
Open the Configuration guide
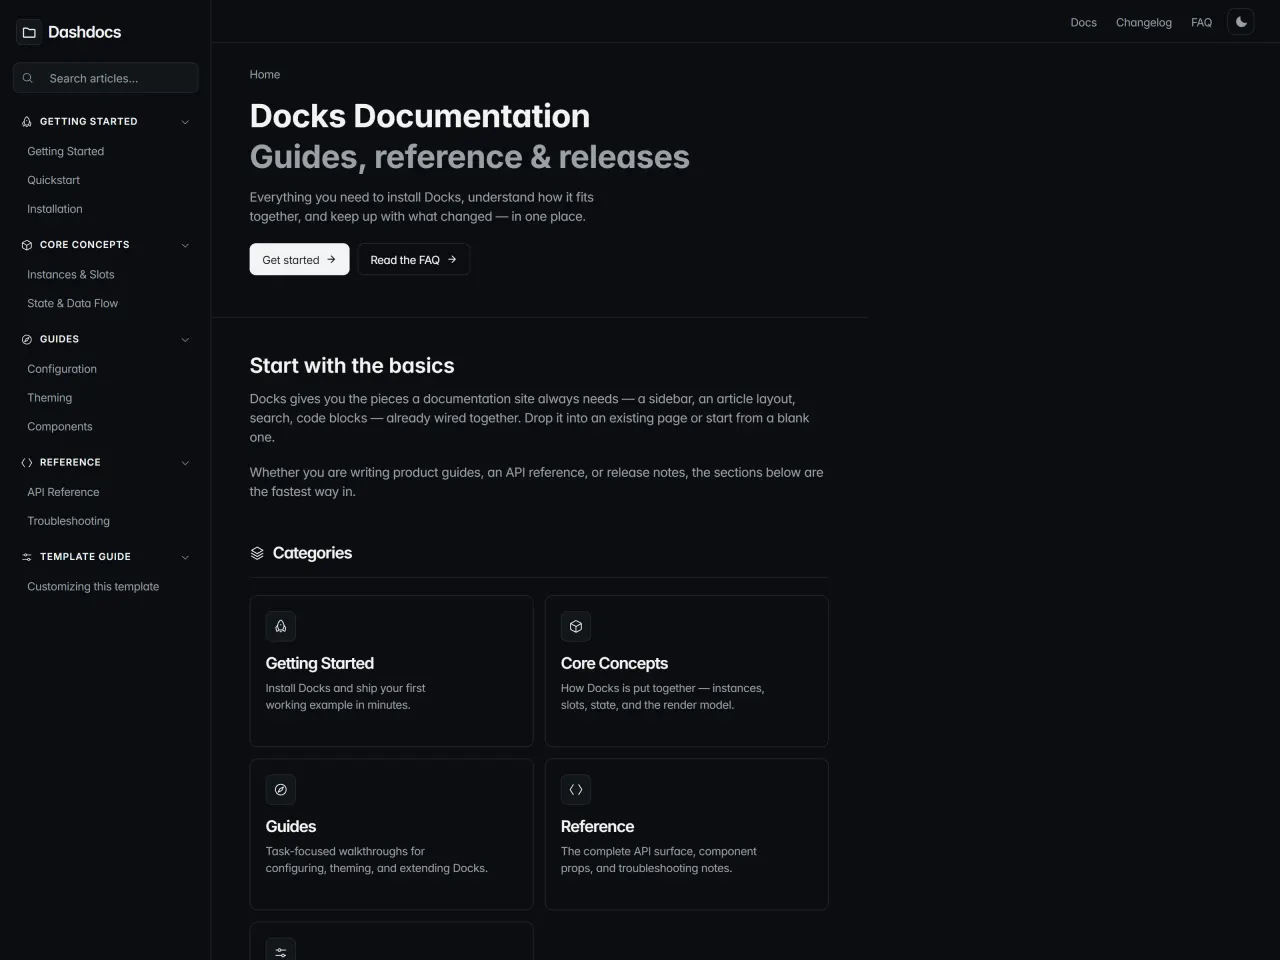[62, 369]
